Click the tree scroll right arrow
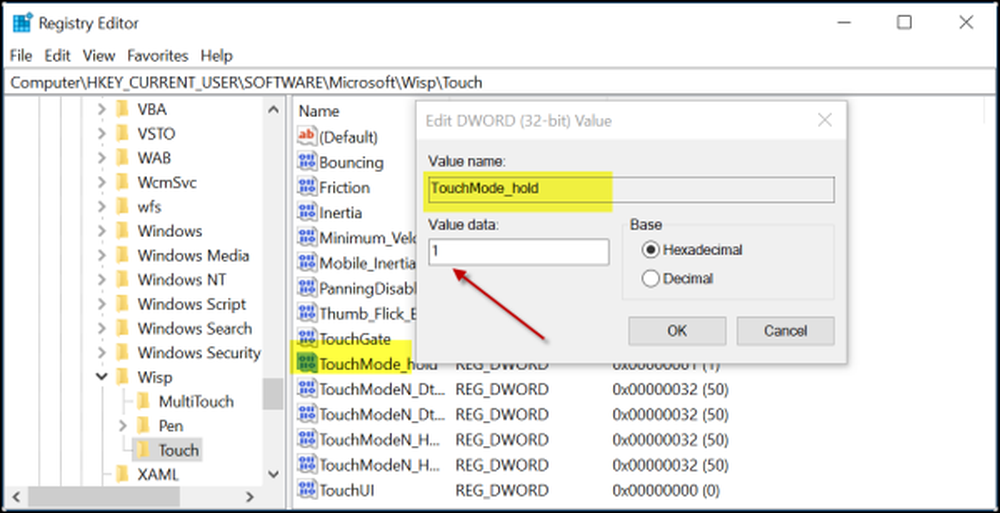The image size is (1000, 513). coord(250,496)
